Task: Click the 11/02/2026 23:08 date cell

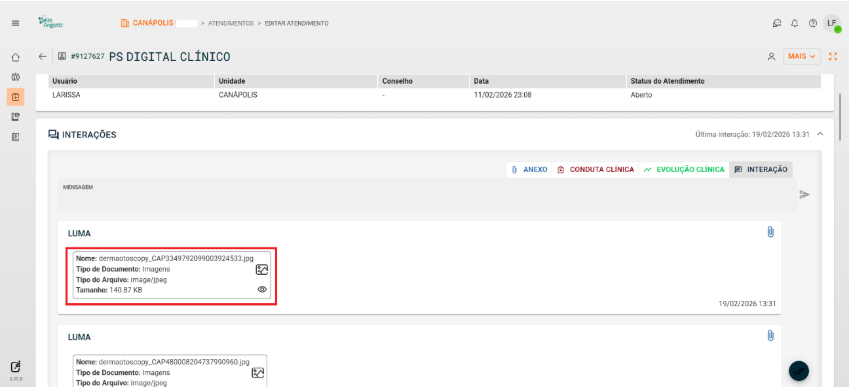Action: click(x=502, y=95)
